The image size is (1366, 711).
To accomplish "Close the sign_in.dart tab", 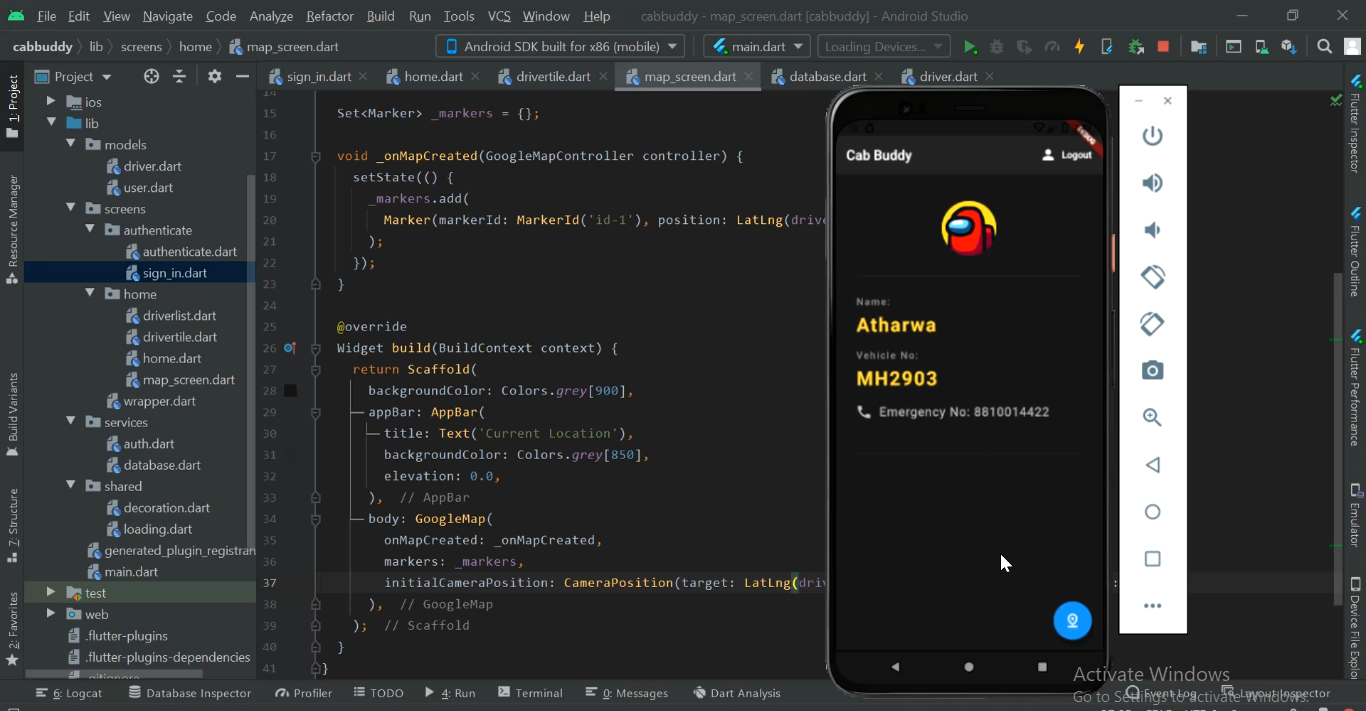I will pos(363,76).
